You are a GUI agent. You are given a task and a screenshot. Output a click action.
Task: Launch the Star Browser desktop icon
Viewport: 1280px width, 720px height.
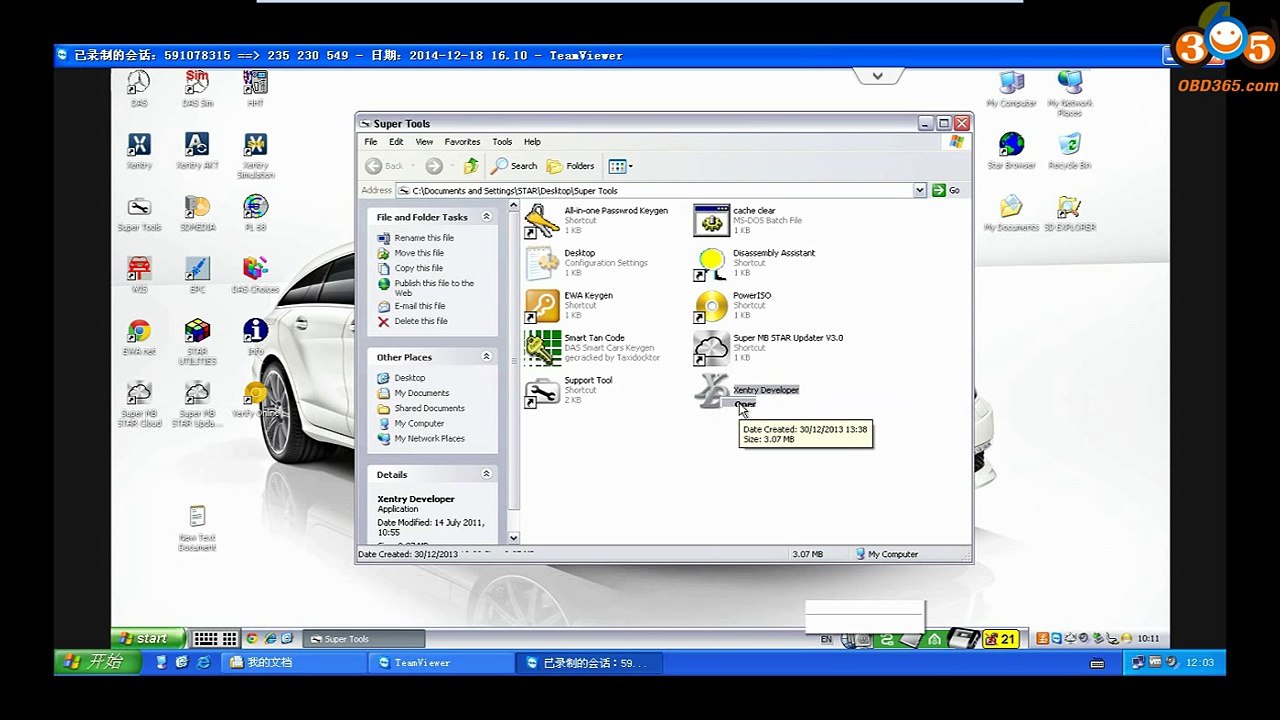click(x=1011, y=150)
